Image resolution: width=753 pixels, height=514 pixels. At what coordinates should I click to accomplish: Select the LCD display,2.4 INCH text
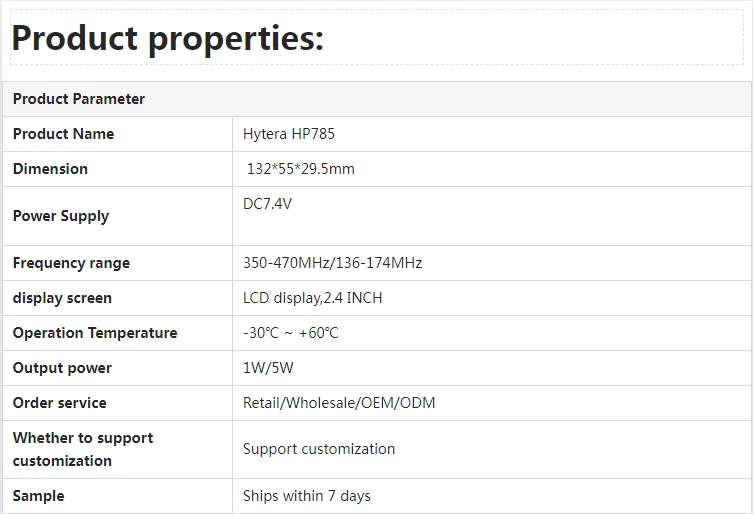point(313,298)
